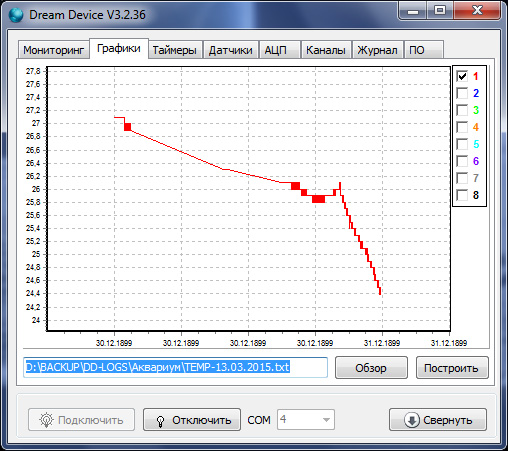Enable channel 2 checkbox
Image resolution: width=508 pixels, height=451 pixels.
(462, 93)
